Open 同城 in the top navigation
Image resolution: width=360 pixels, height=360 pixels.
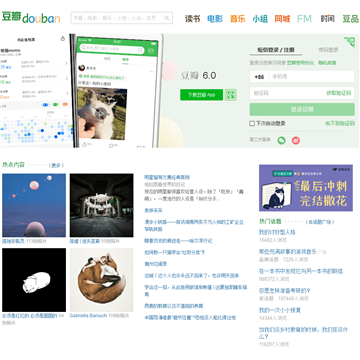tap(282, 19)
